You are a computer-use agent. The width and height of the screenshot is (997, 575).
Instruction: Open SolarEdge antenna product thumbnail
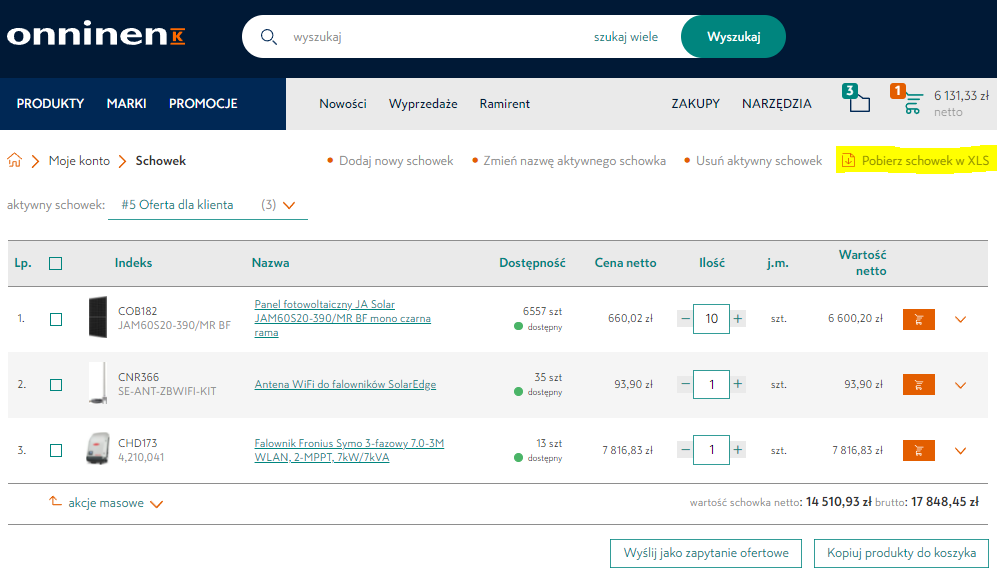click(x=97, y=383)
